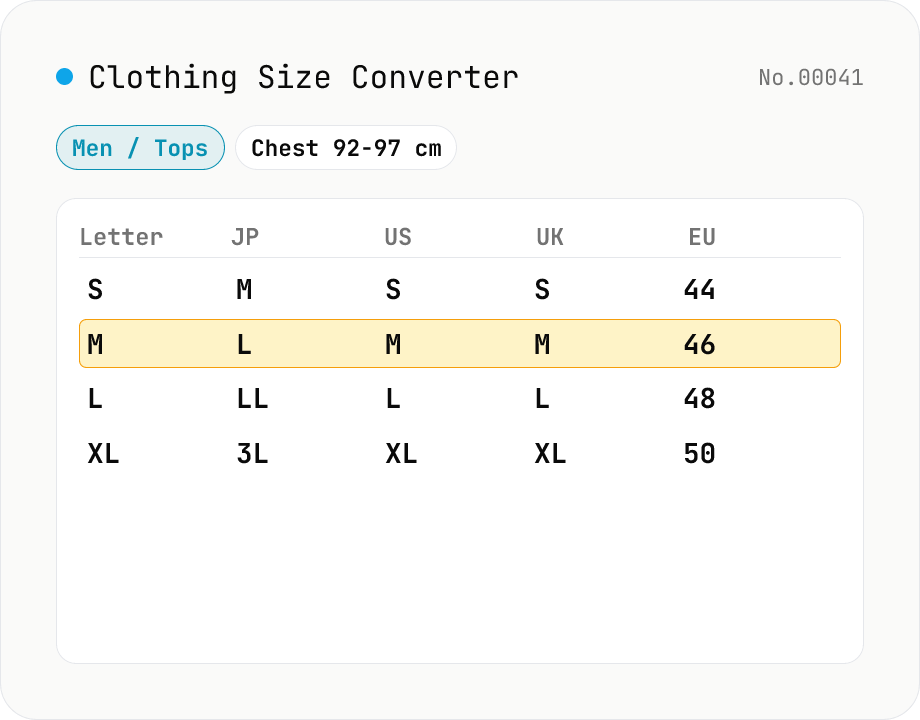The width and height of the screenshot is (920, 720).
Task: Click the EU size 50 cell
Action: tap(699, 454)
